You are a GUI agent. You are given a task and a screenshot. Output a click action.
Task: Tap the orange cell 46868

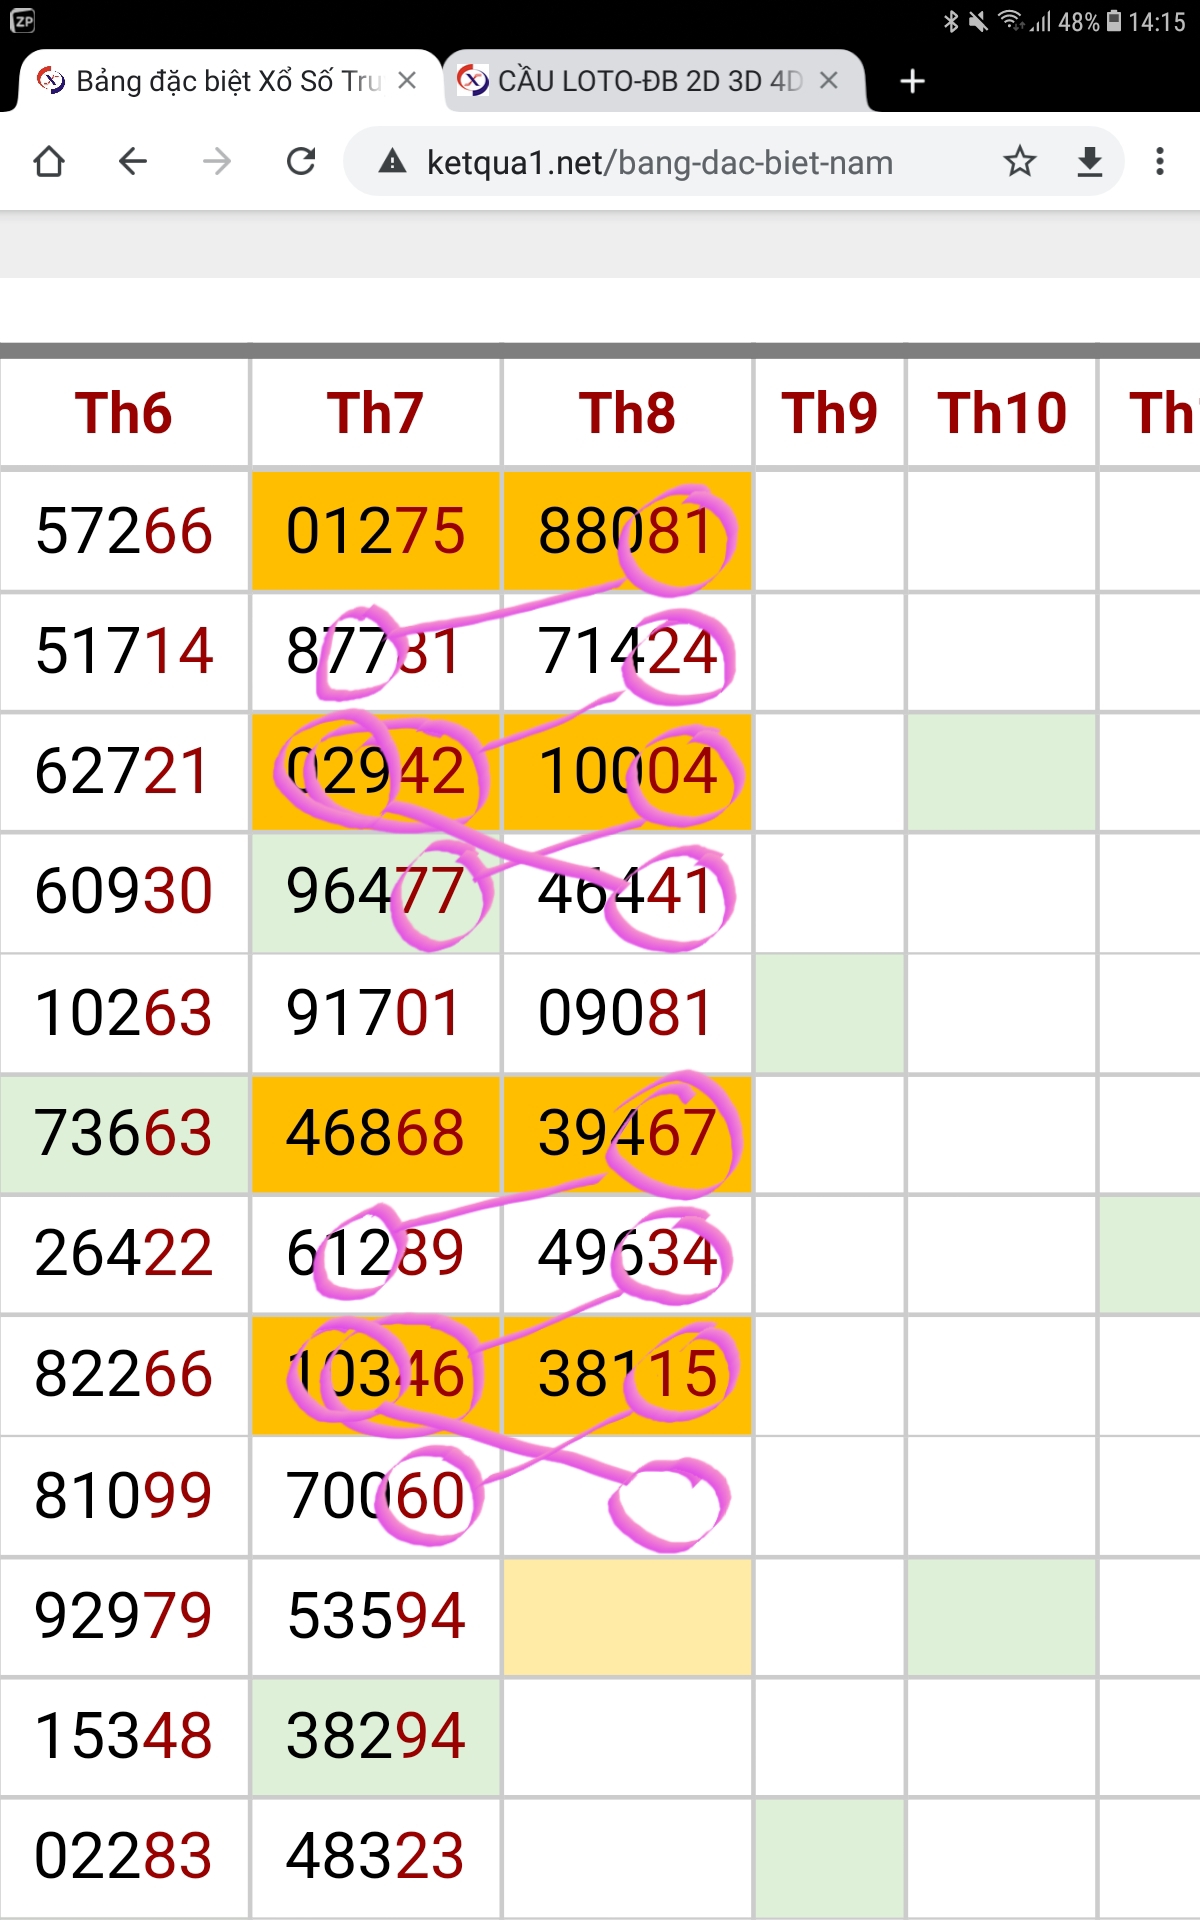375,1133
